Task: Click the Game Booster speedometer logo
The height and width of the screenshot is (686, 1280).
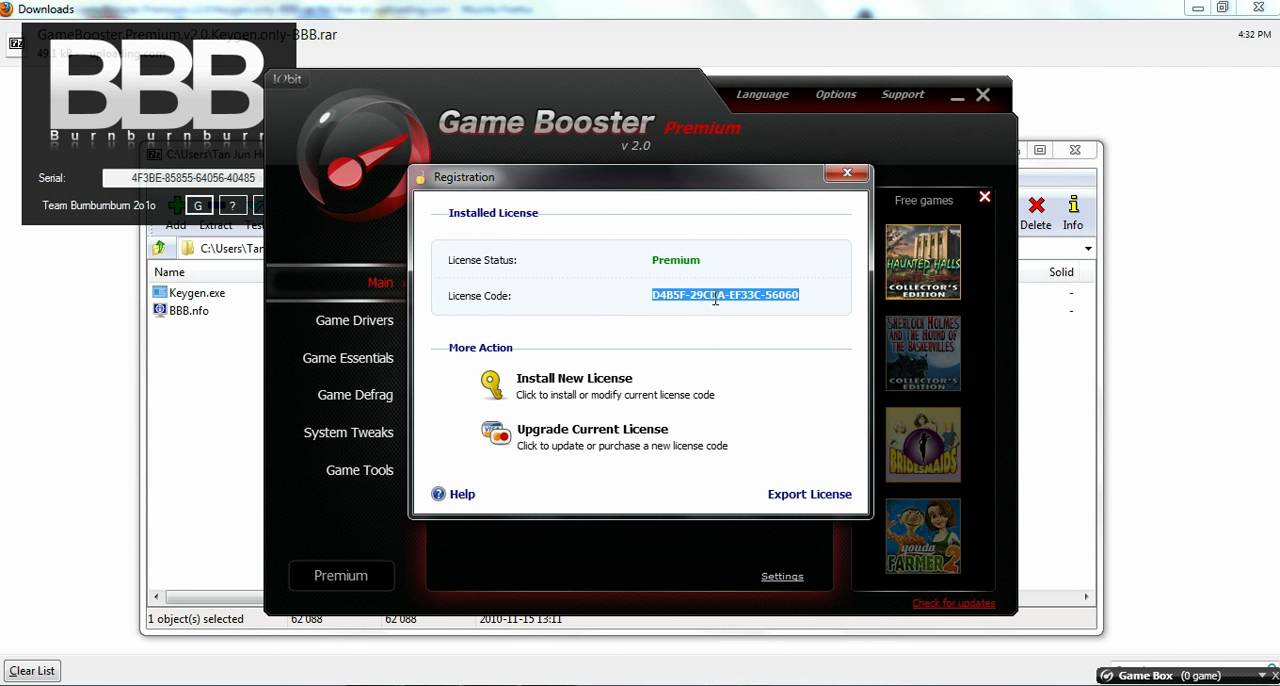Action: click(364, 153)
